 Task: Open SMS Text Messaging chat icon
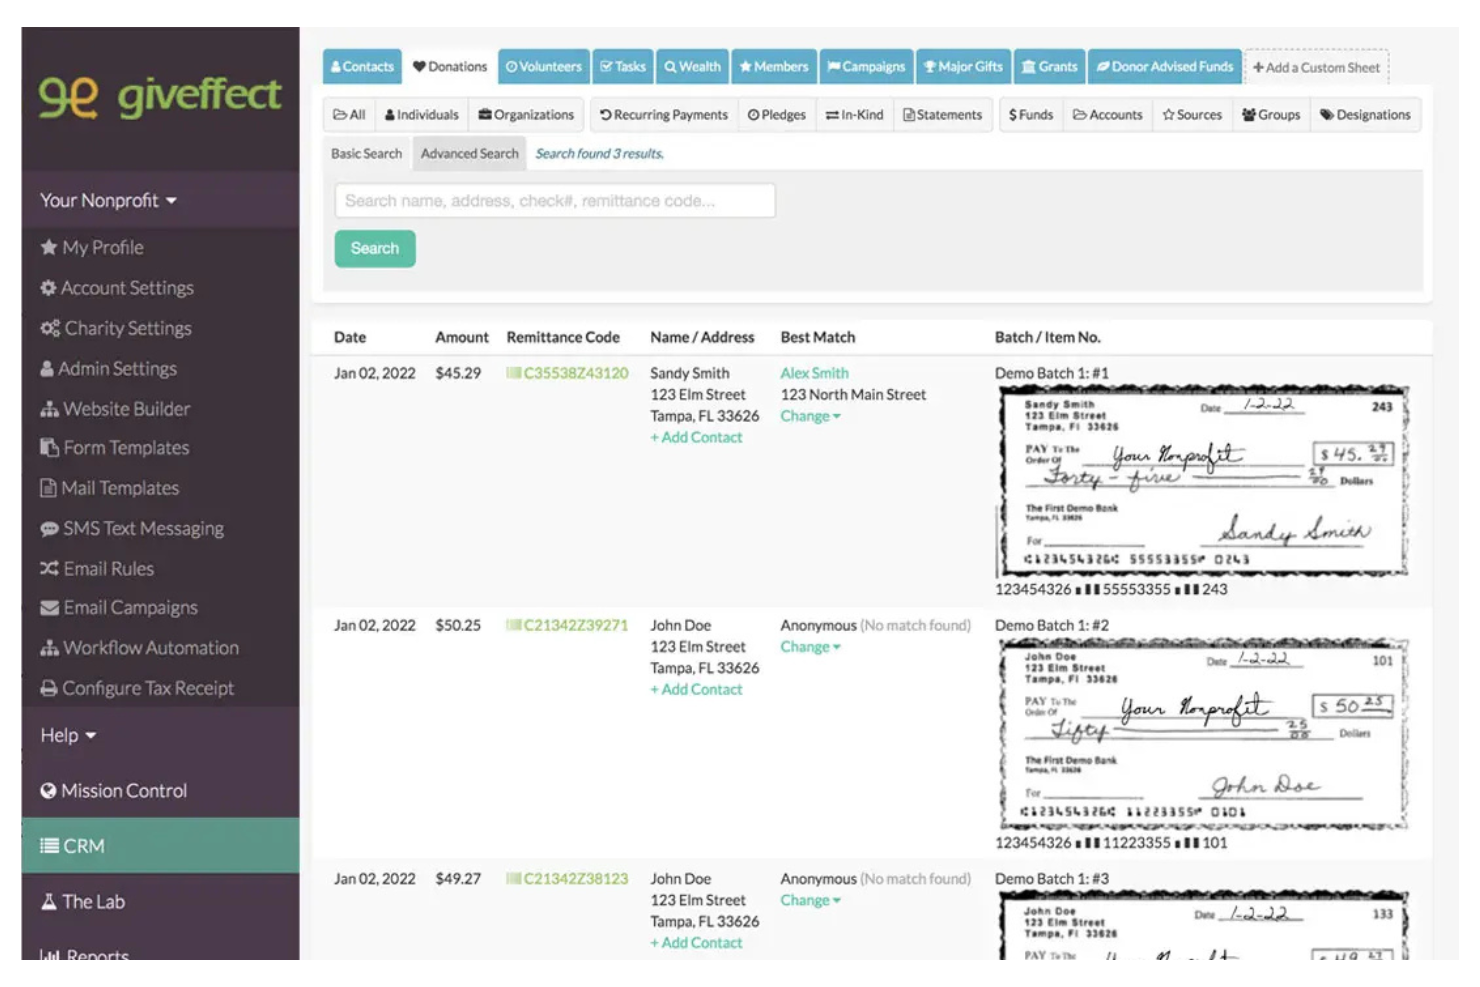48,528
